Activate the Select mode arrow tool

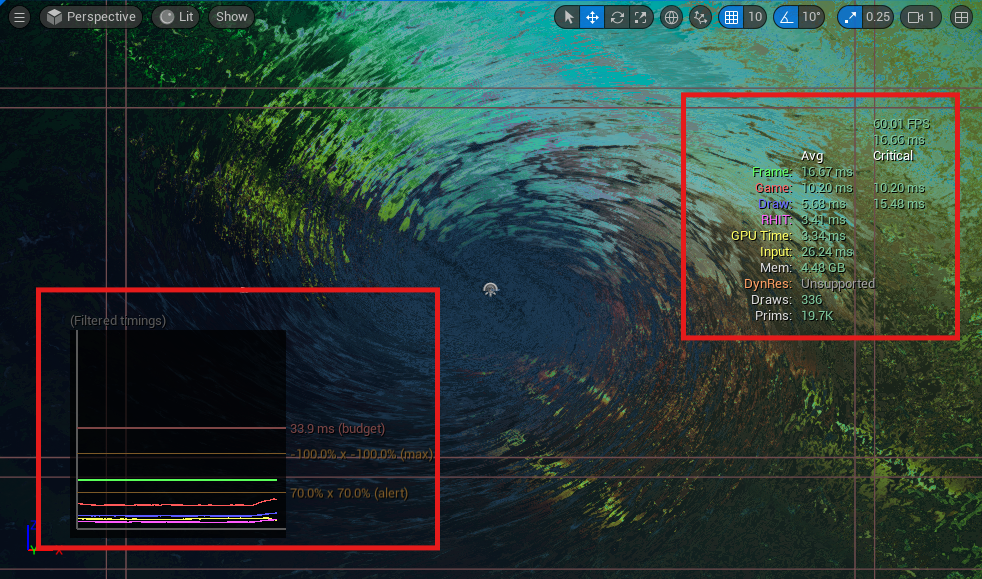coord(568,17)
